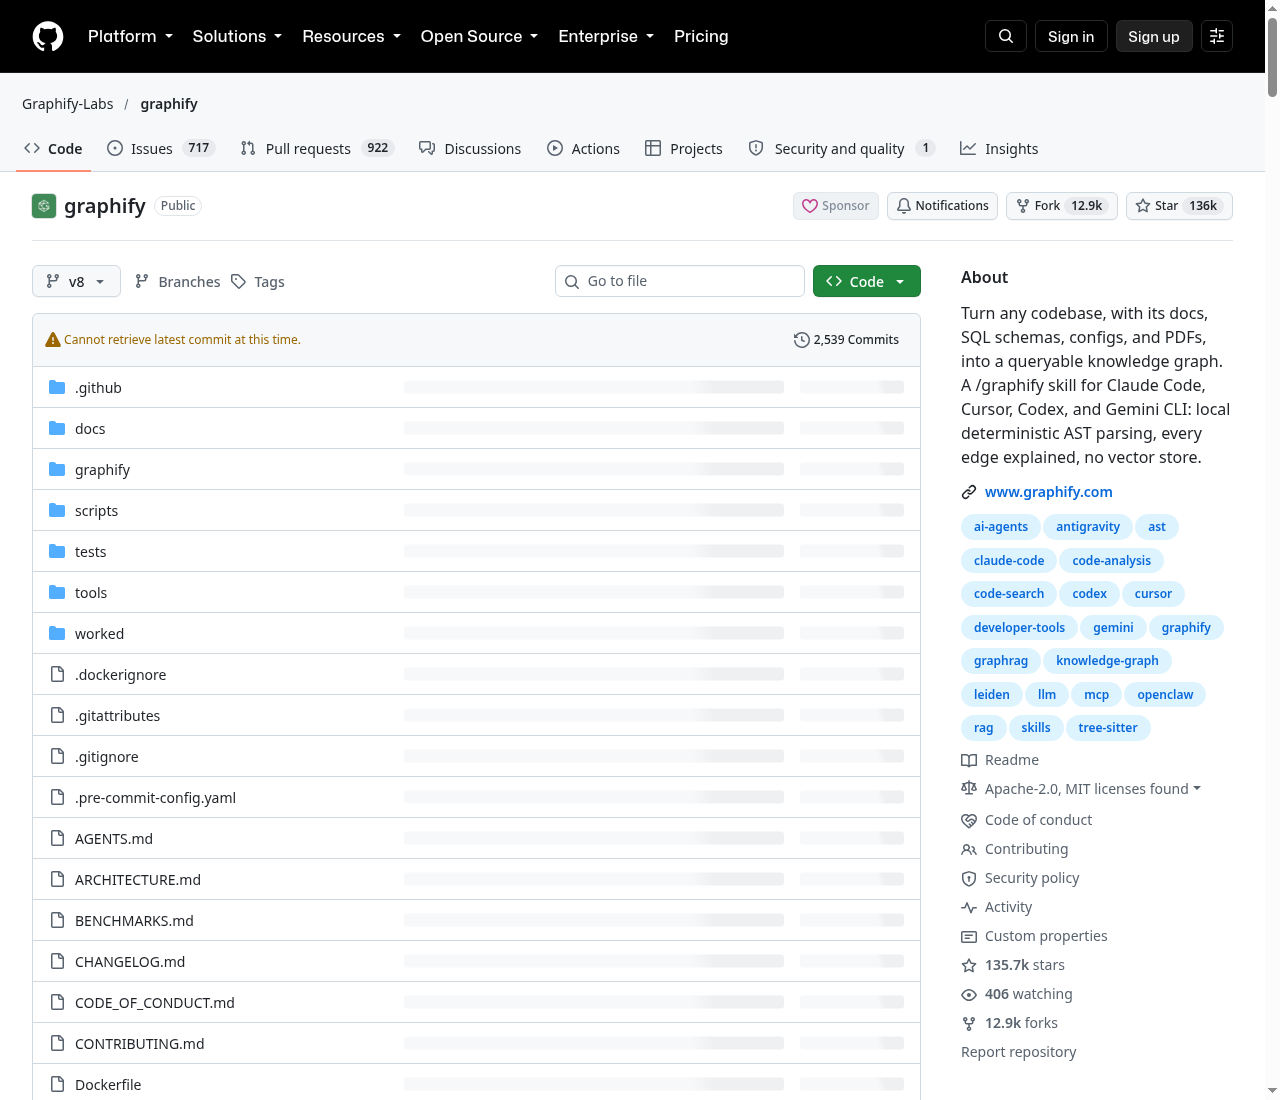This screenshot has height=1100, width=1280.
Task: Click the Dockerfile file icon
Action: [57, 1084]
